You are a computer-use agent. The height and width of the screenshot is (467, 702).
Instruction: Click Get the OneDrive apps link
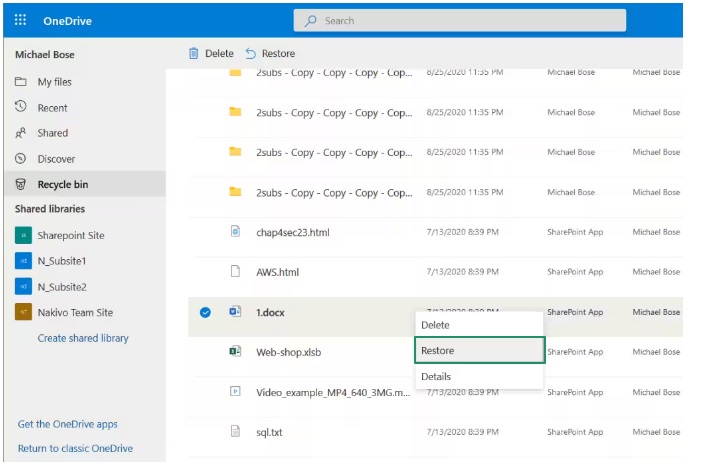click(x=68, y=424)
